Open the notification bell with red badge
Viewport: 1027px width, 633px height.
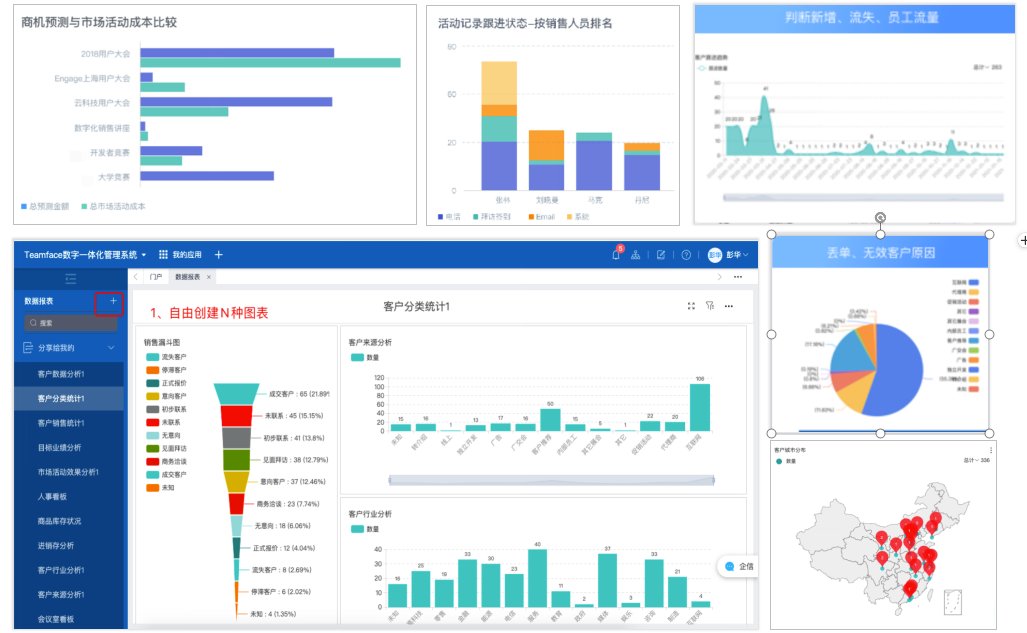point(616,255)
